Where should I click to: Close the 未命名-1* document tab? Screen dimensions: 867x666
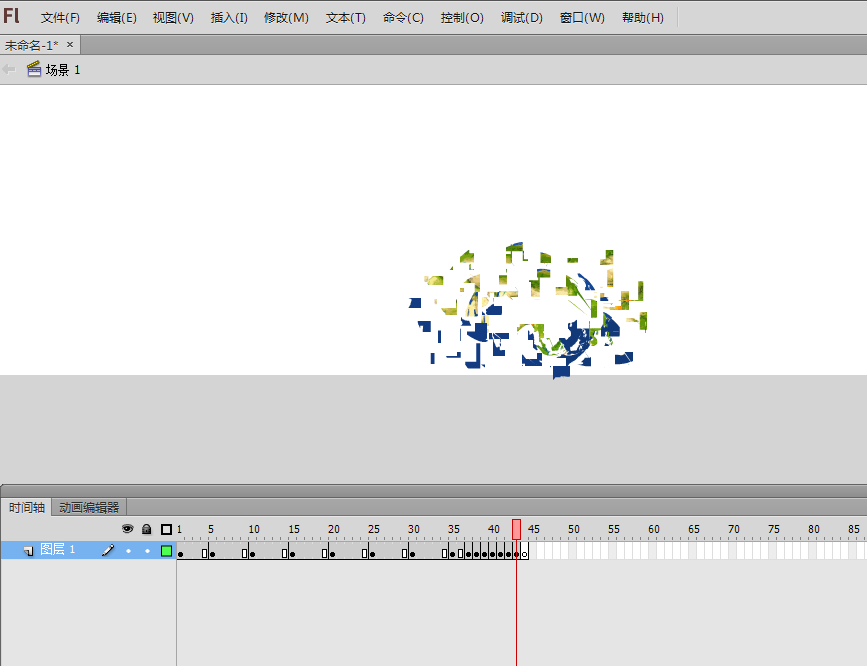[x=70, y=44]
